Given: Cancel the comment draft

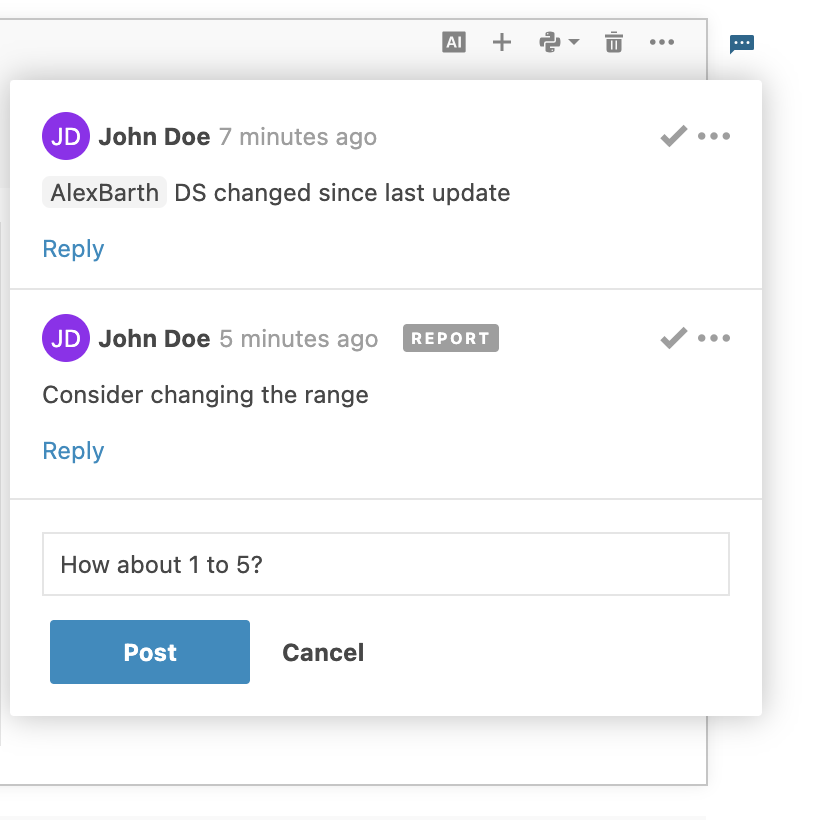Looking at the screenshot, I should [x=322, y=652].
